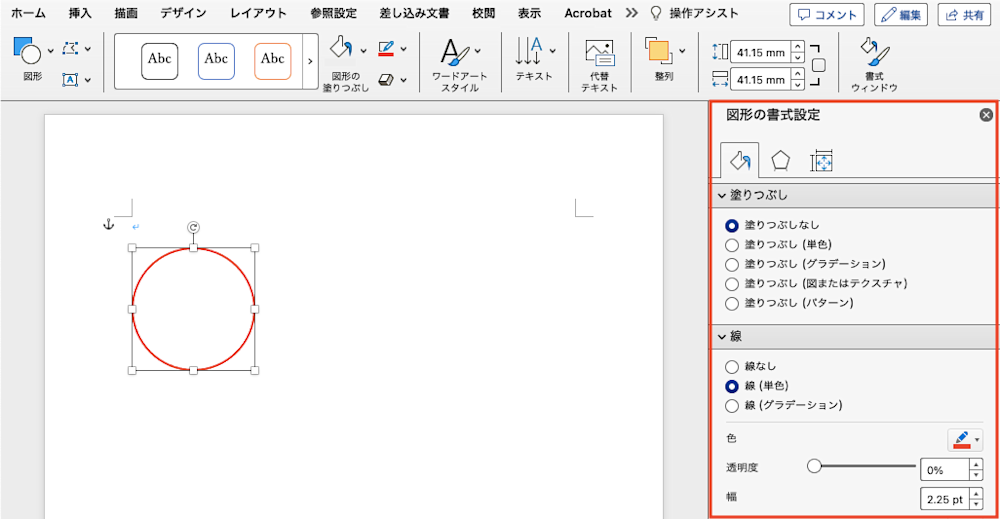The image size is (1000, 519).
Task: Close the 図形の書式設定 pane
Action: (986, 115)
